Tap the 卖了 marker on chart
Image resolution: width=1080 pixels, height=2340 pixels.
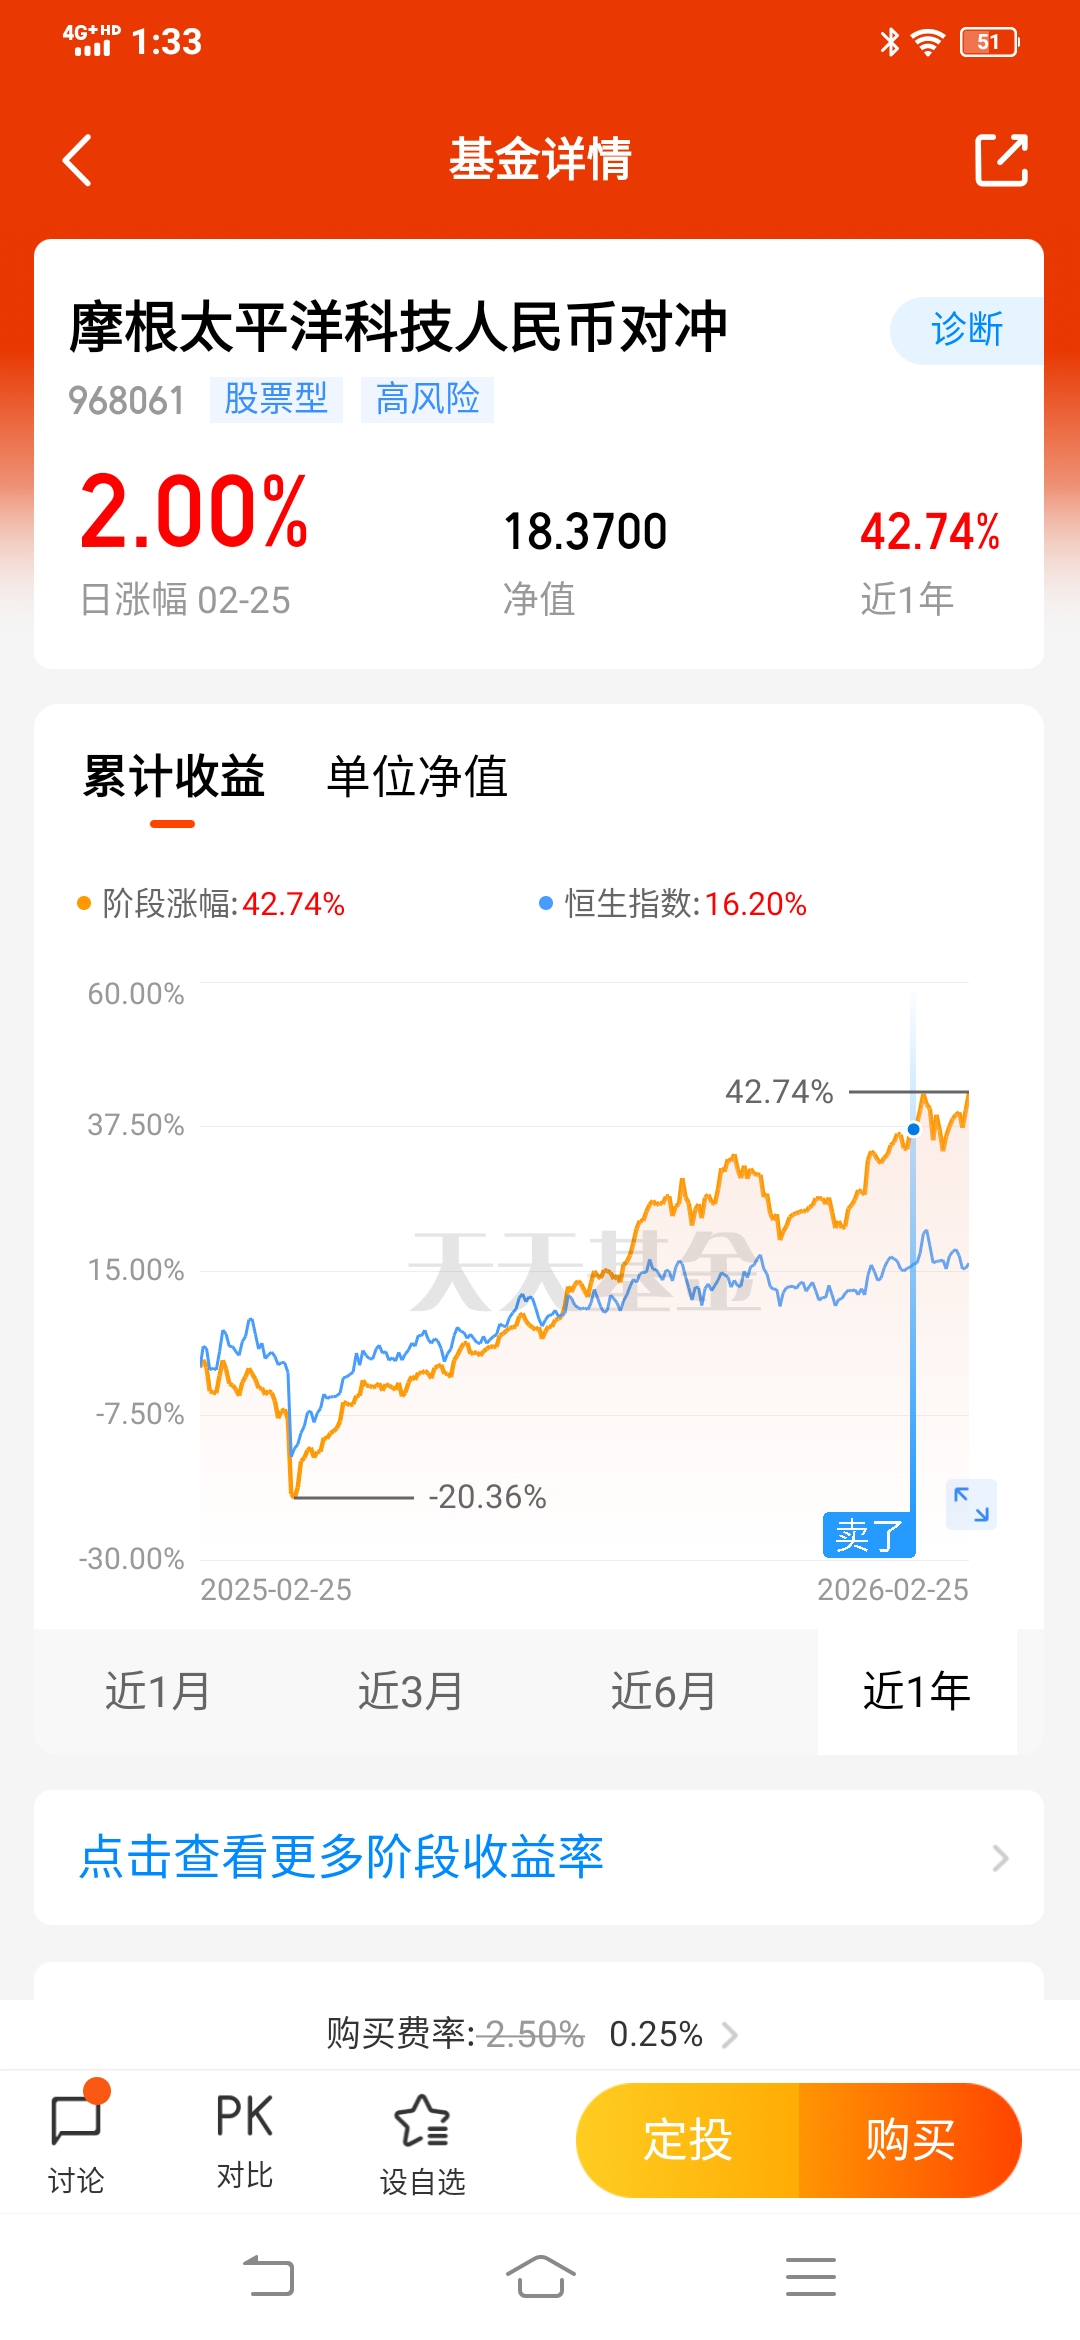pyautogui.click(x=868, y=1535)
